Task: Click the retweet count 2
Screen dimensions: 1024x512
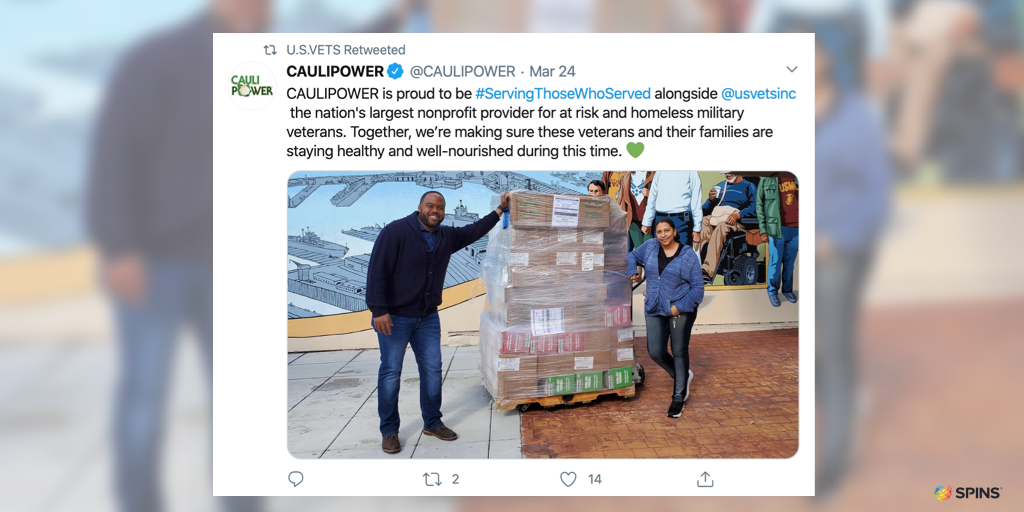Action: (x=455, y=479)
